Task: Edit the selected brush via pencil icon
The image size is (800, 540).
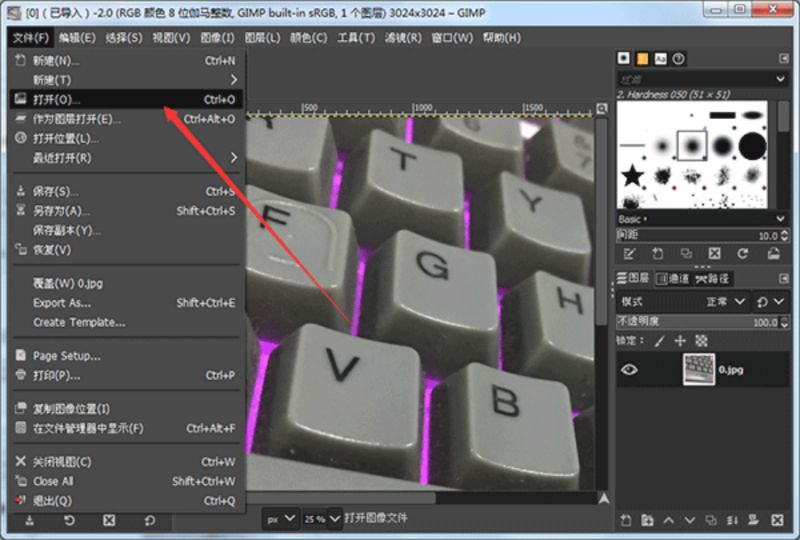Action: pos(629,254)
